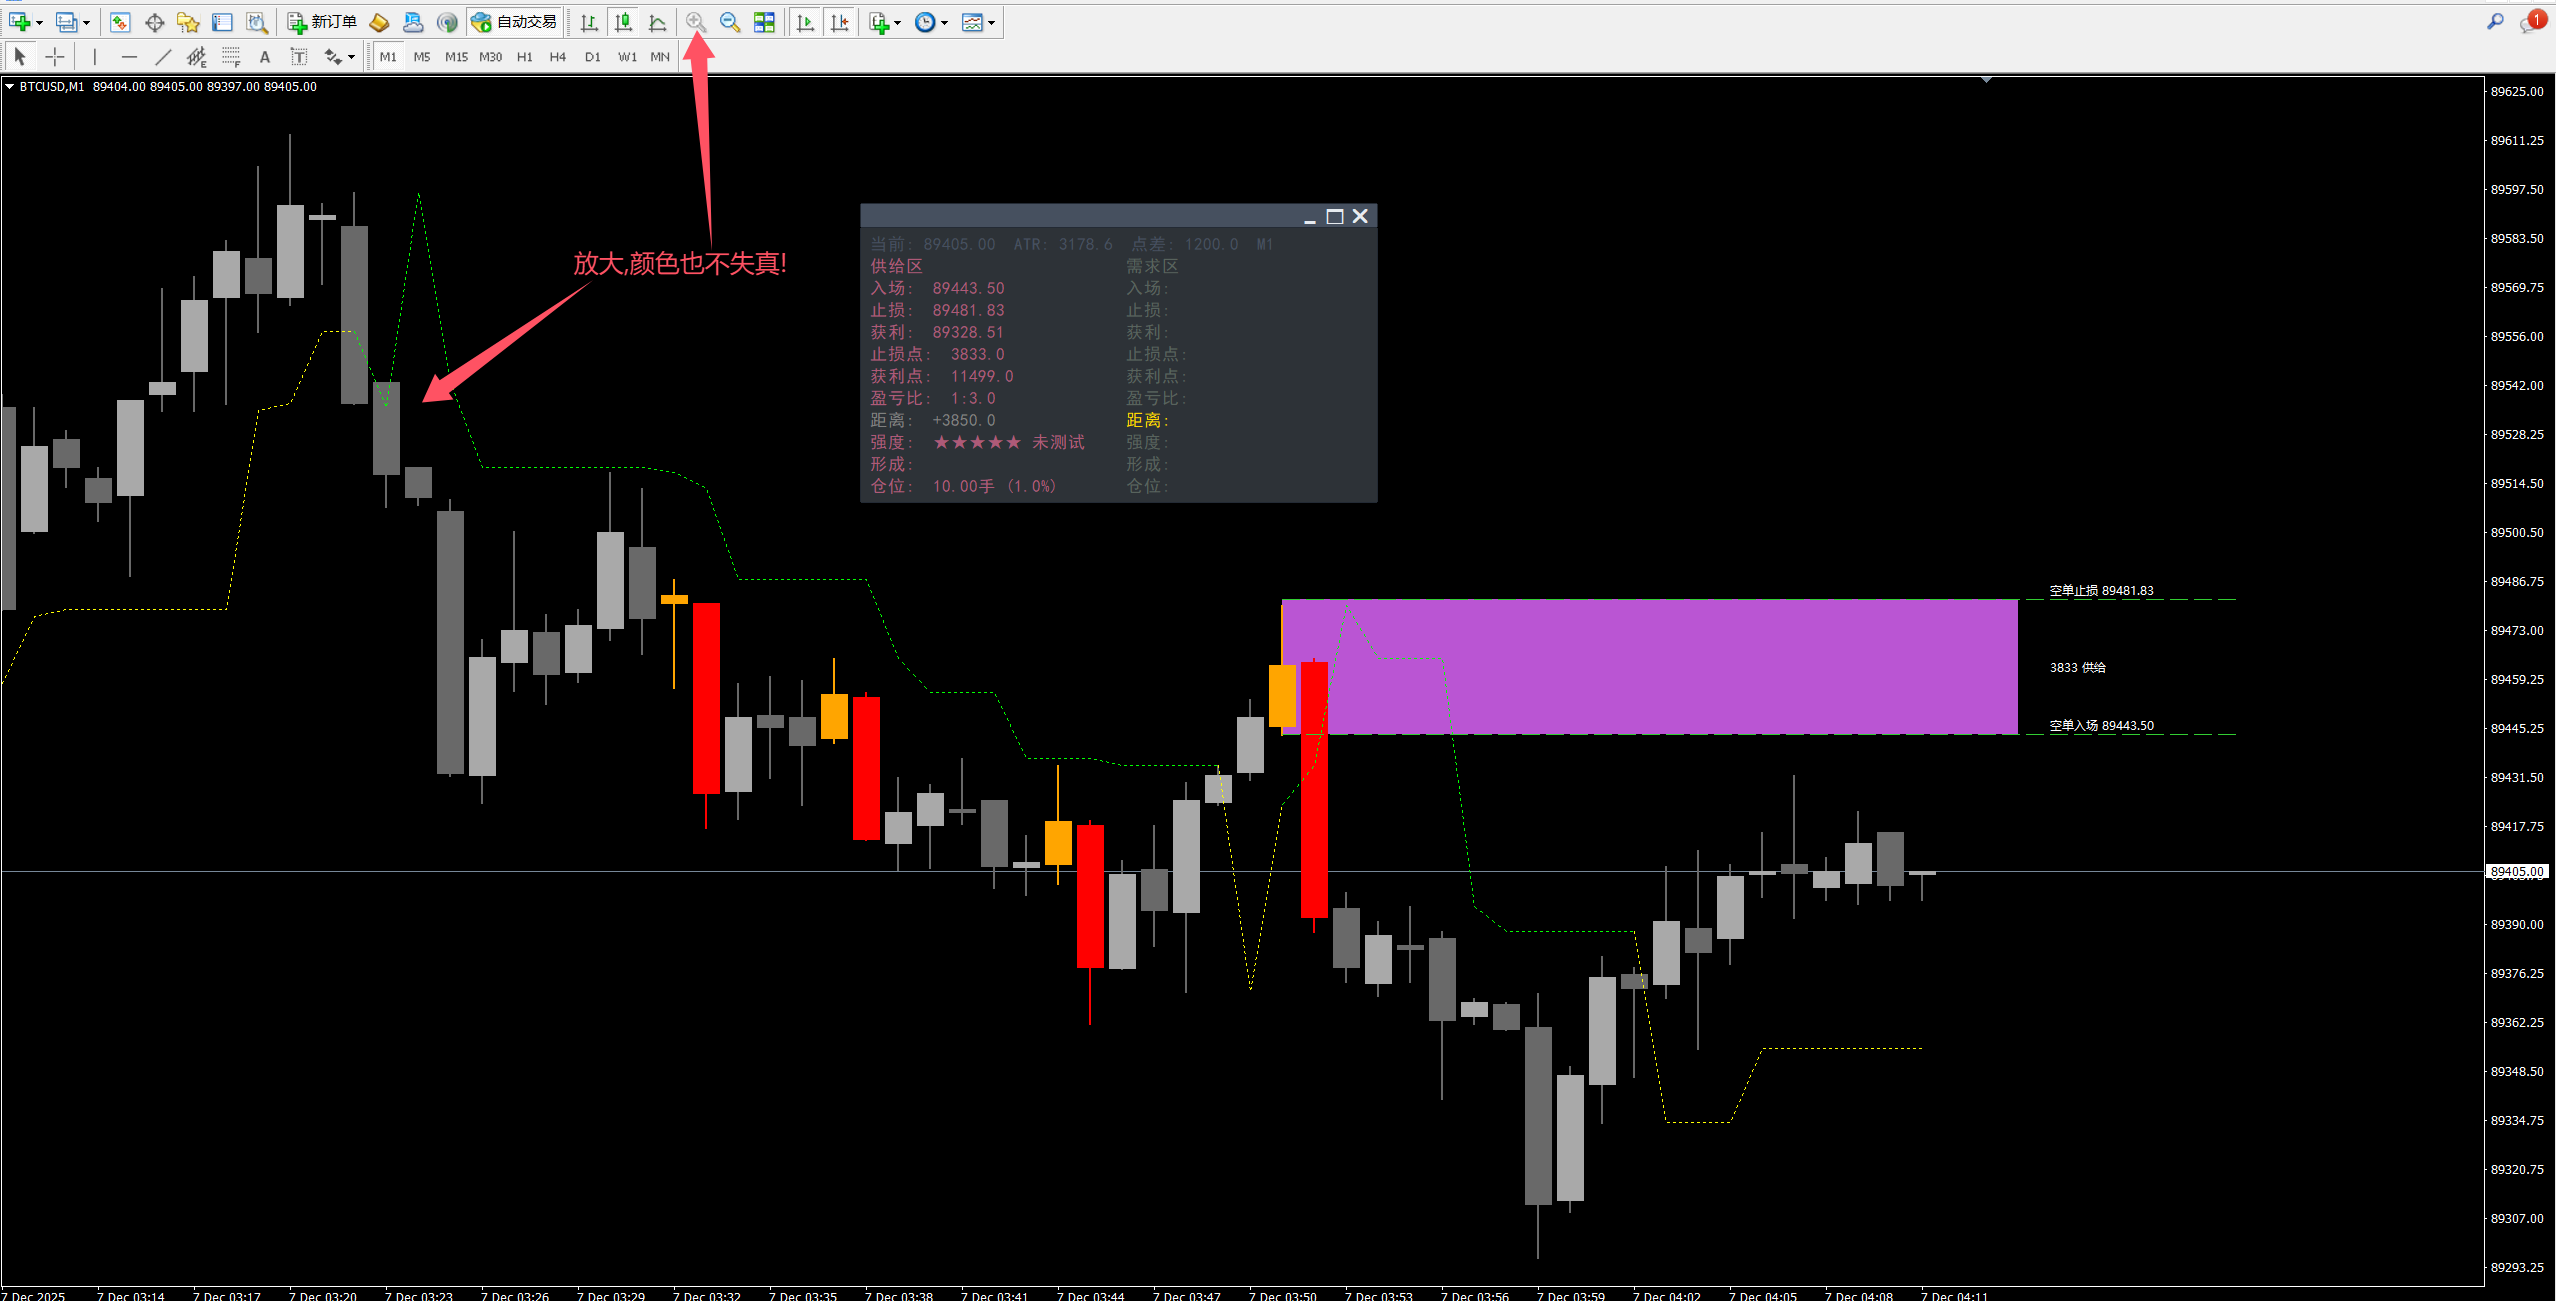Viewport: 2556px width, 1301px height.
Task: Toggle the chart shift option
Action: coord(839,22)
